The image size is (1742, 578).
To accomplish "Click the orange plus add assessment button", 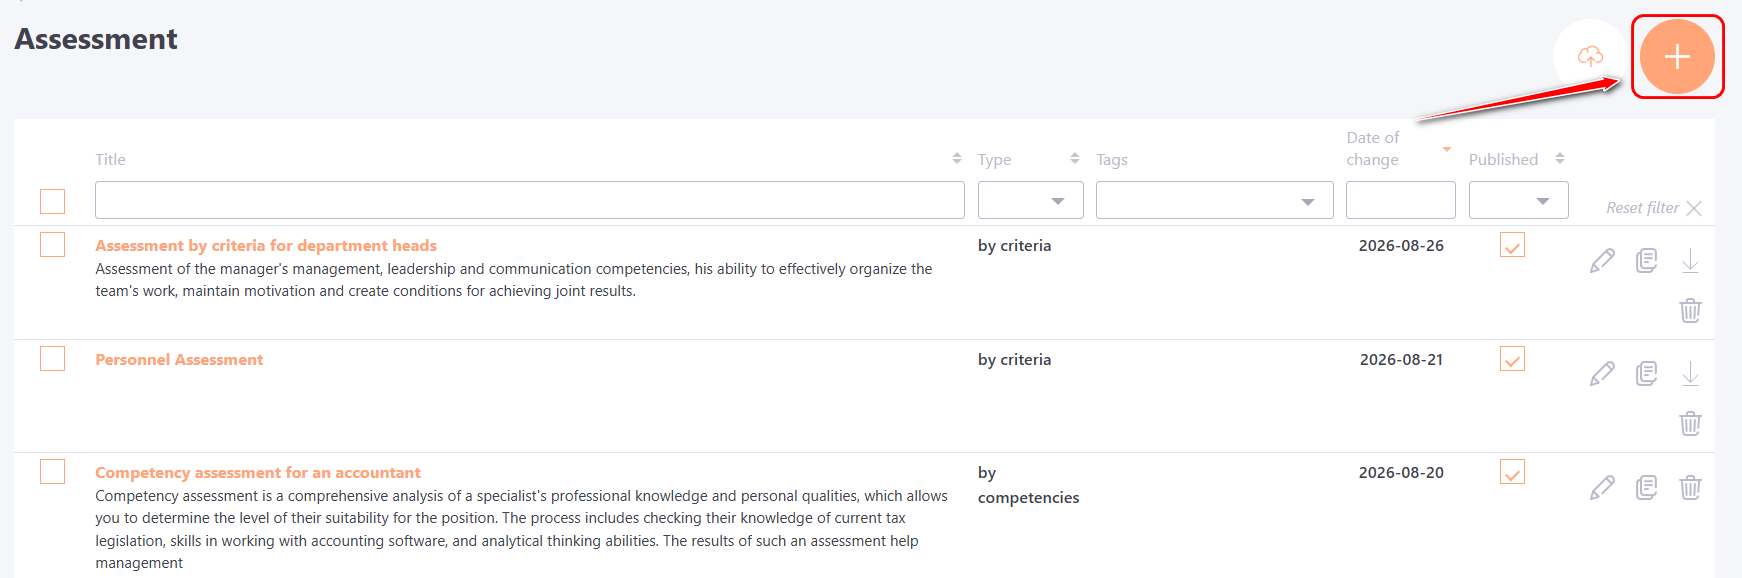I will (1677, 56).
